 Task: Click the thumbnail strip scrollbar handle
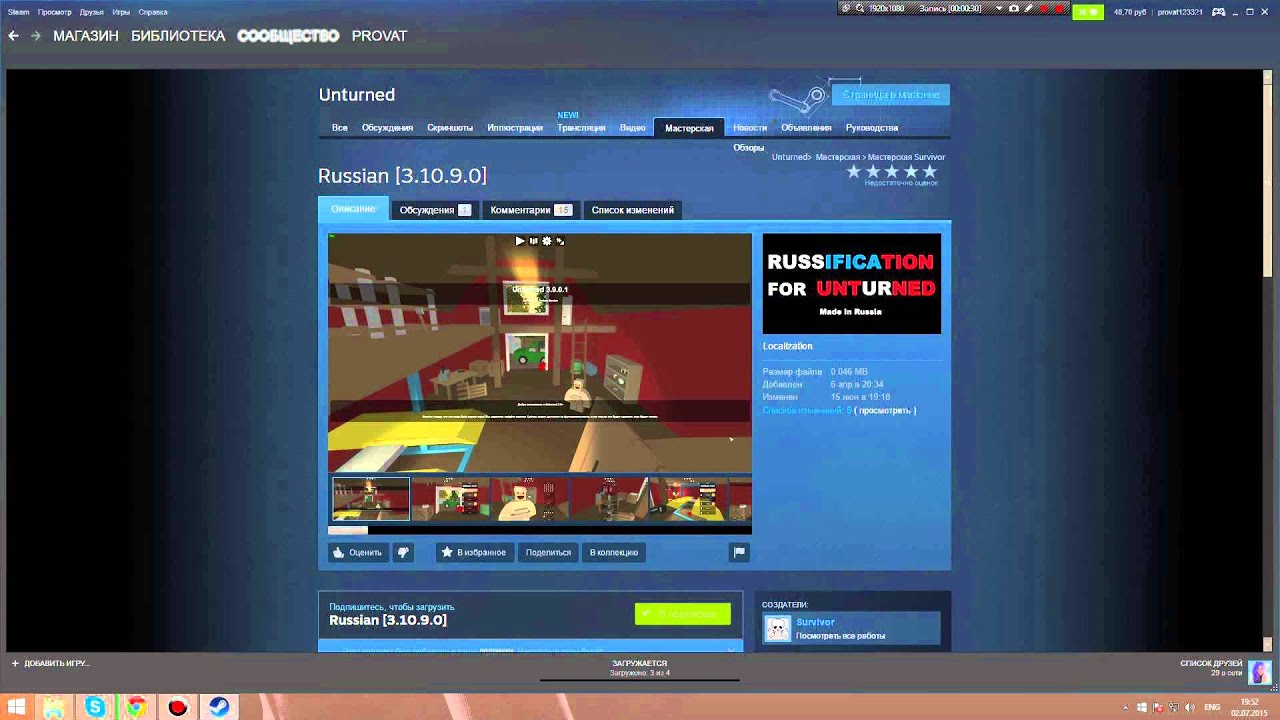pos(348,530)
